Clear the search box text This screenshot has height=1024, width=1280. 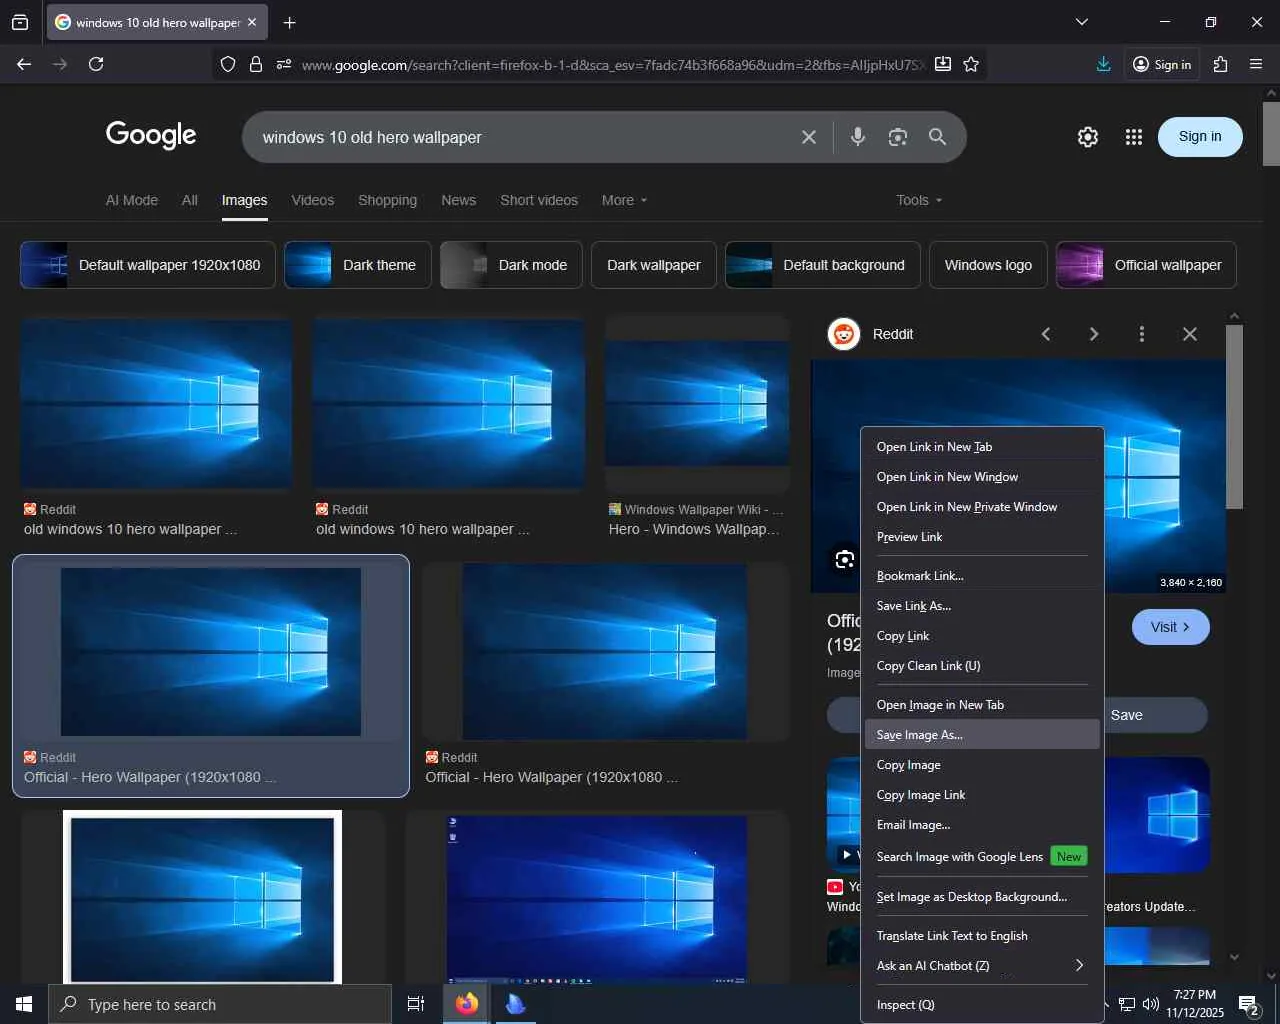(x=808, y=137)
